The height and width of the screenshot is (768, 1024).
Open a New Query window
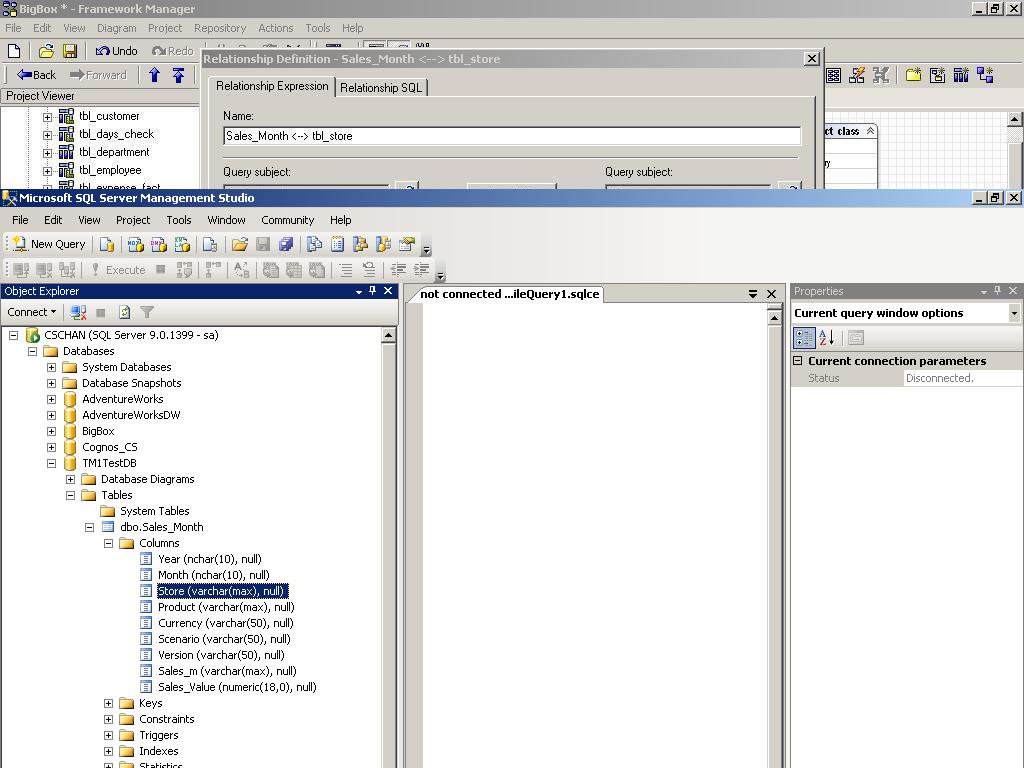[x=47, y=244]
